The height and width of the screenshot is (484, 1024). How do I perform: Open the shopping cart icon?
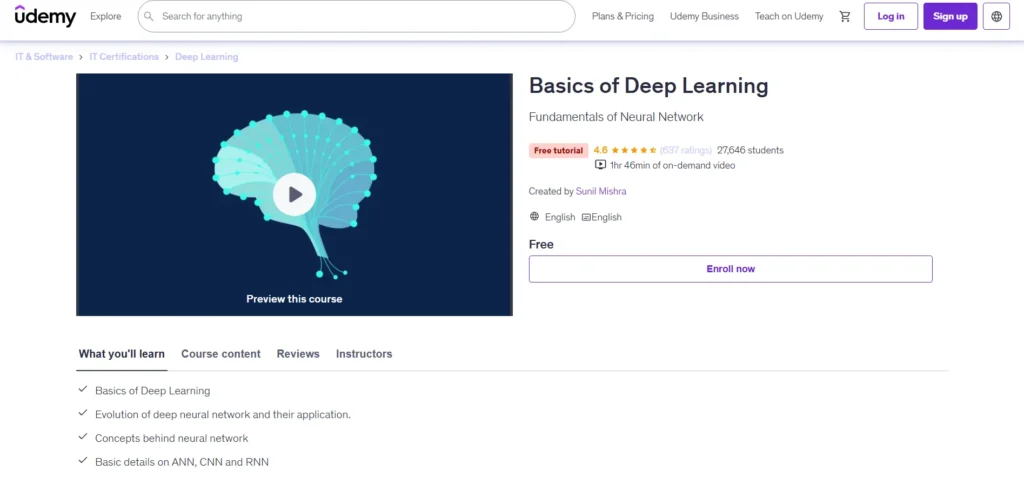[x=845, y=16]
